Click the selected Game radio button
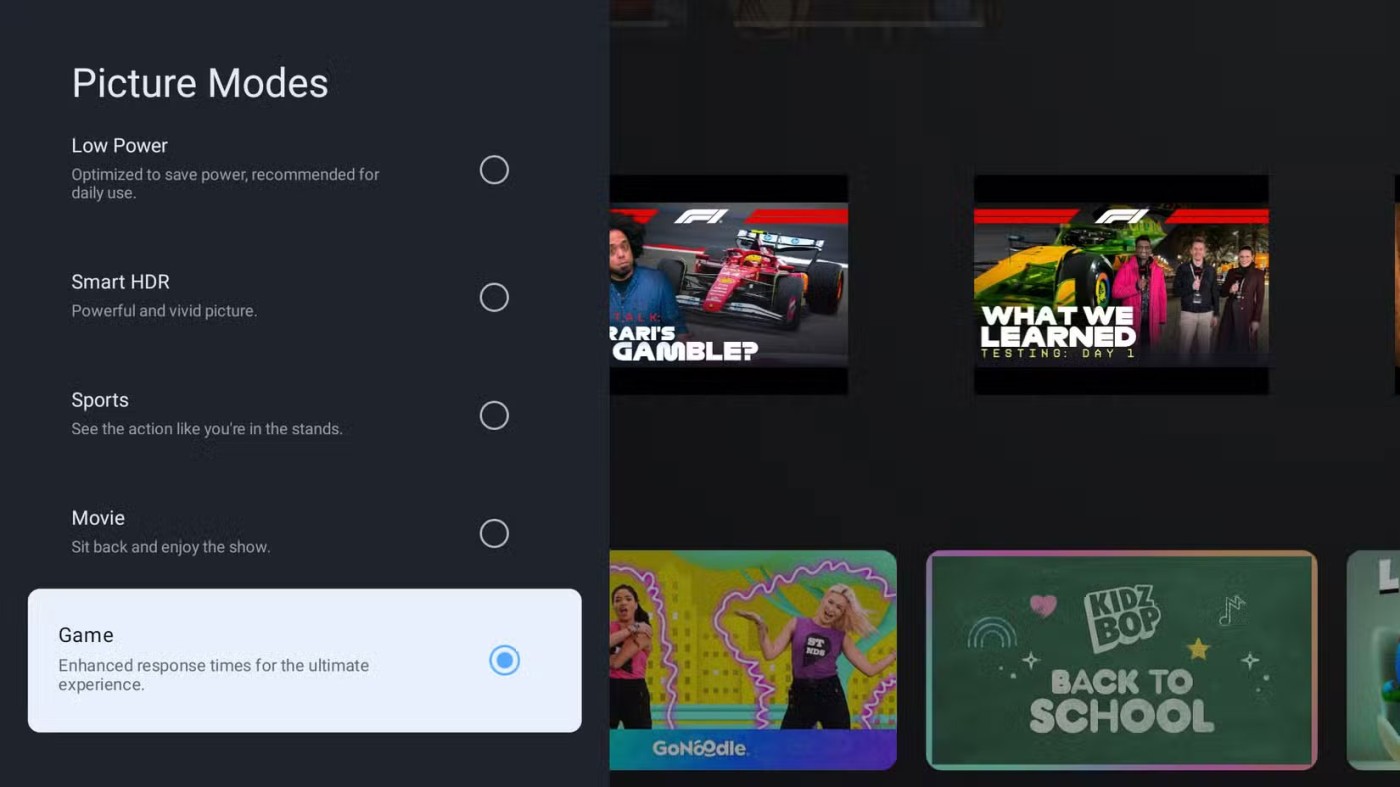This screenshot has width=1400, height=787. (x=504, y=660)
